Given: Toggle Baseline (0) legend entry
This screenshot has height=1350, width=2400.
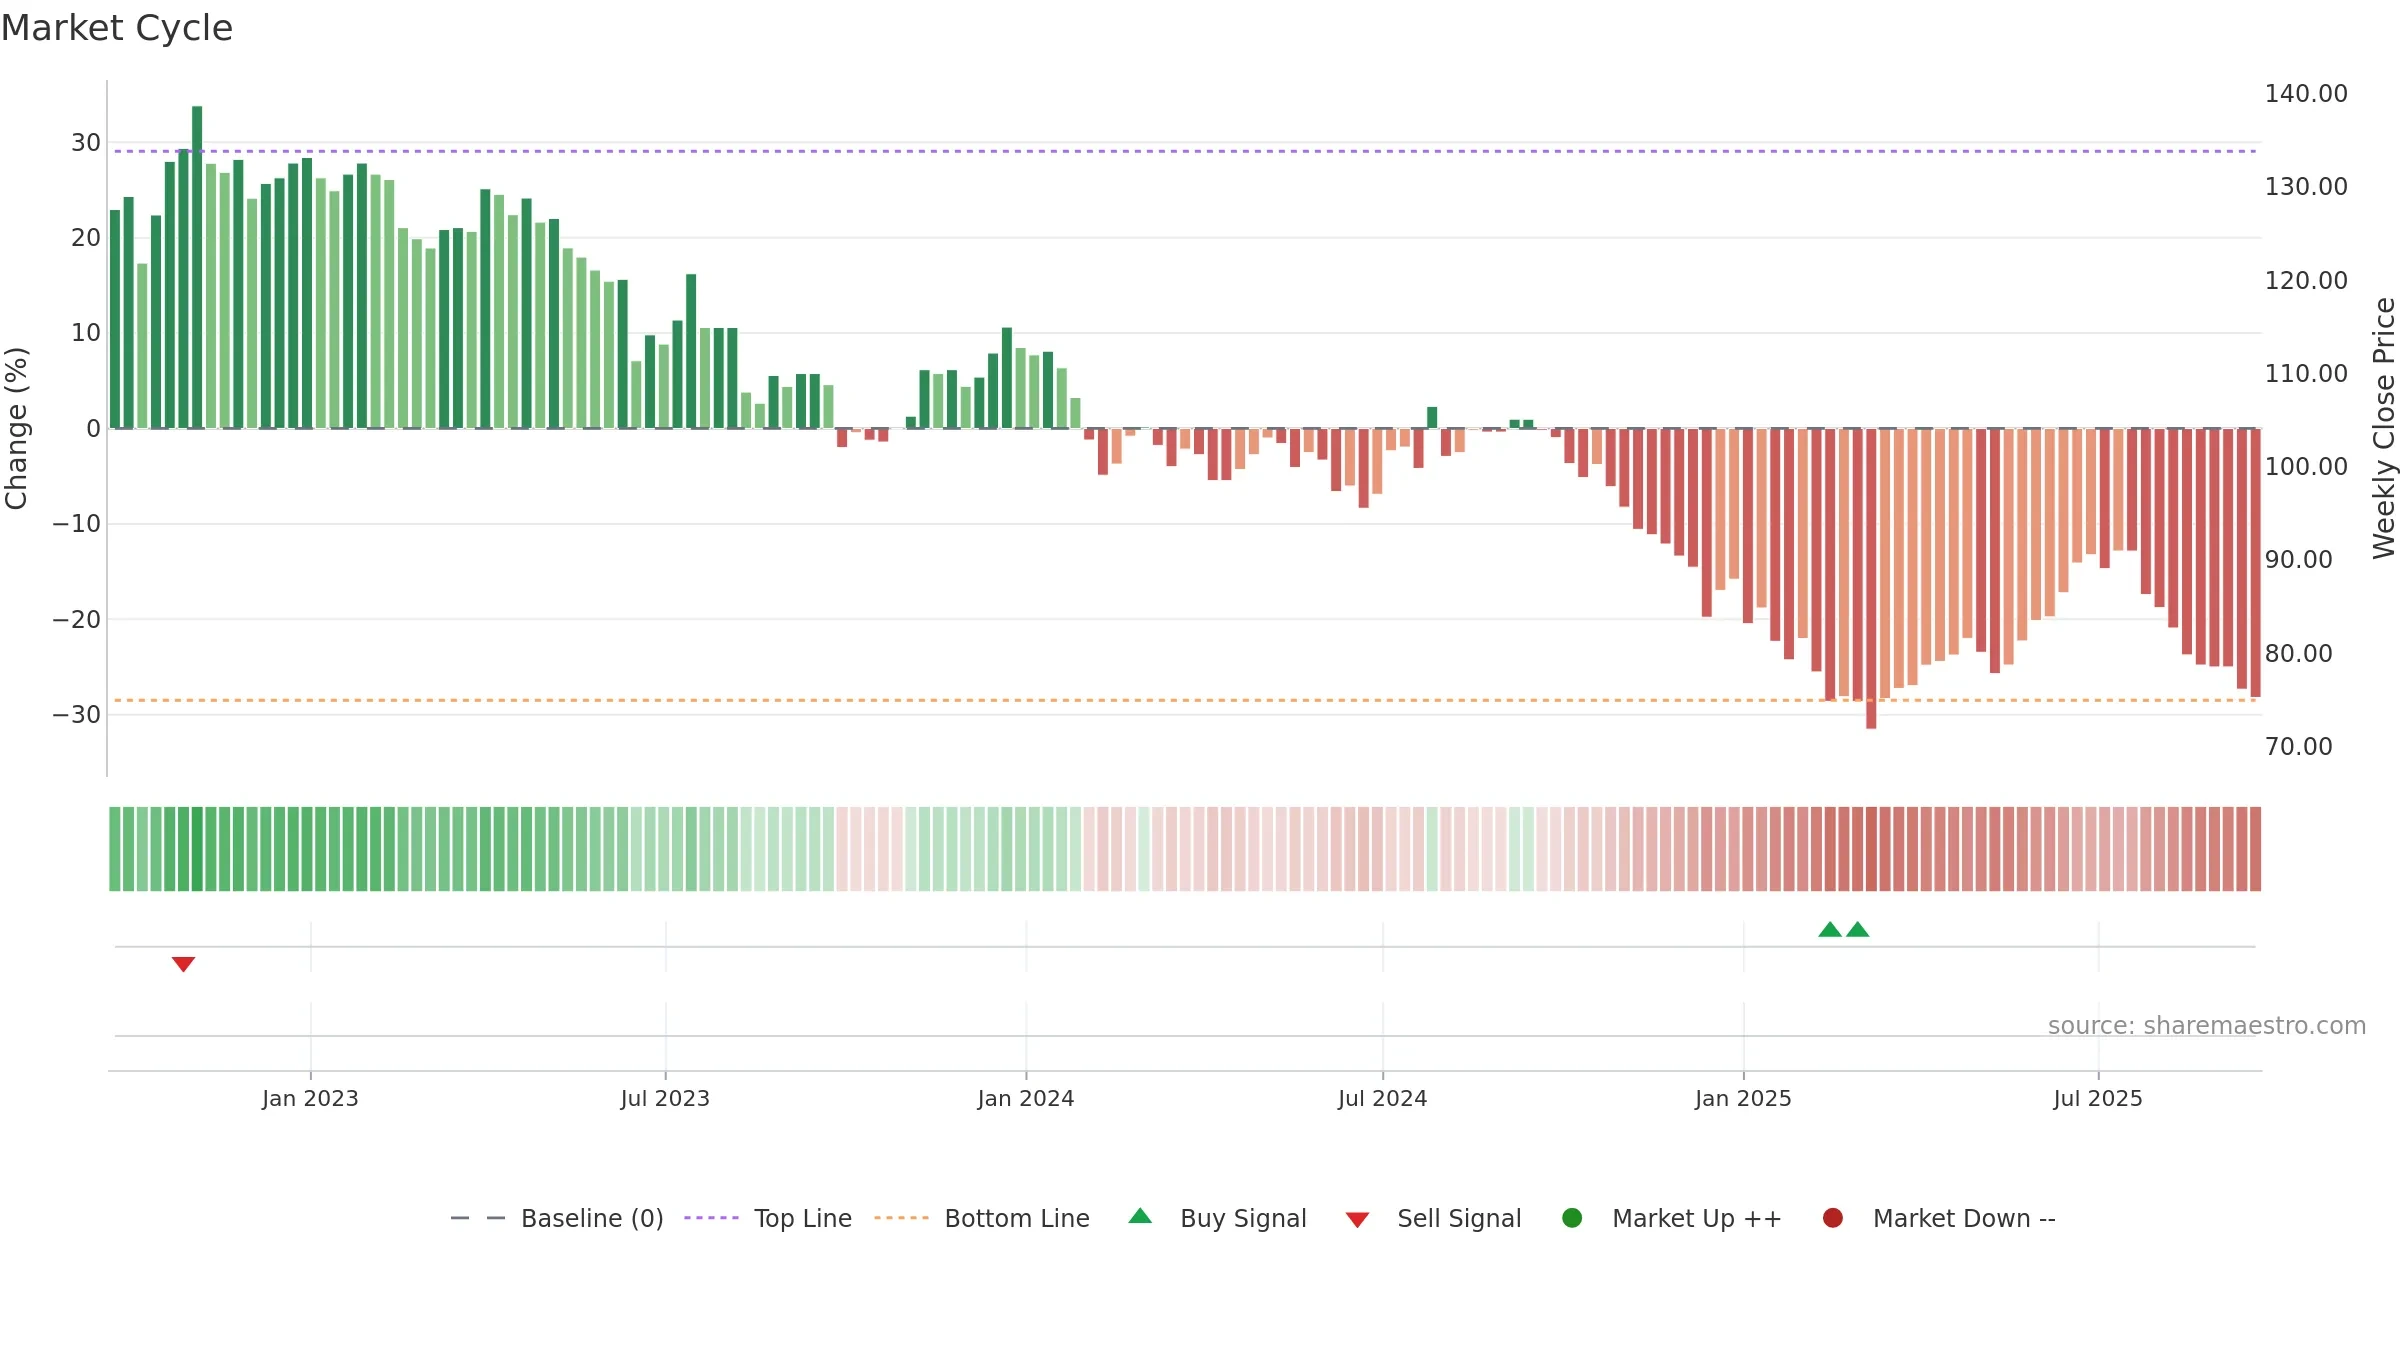Looking at the screenshot, I should [x=557, y=1218].
